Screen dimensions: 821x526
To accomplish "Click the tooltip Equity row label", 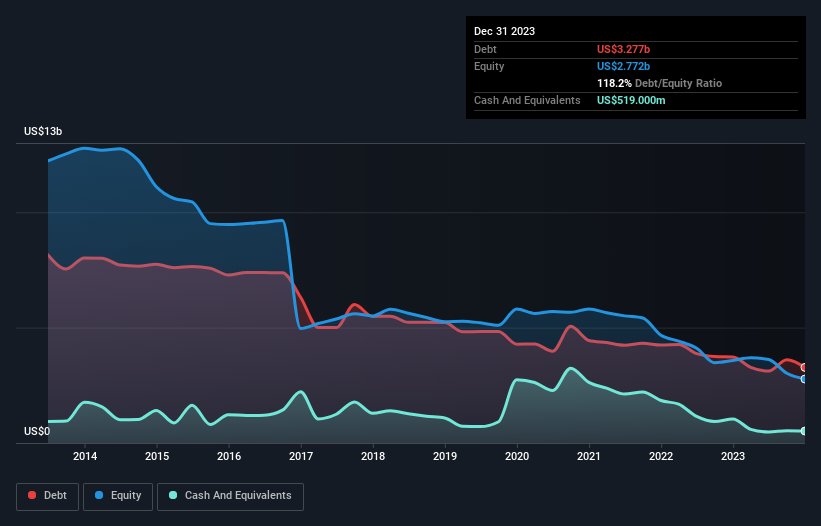I will [489, 66].
